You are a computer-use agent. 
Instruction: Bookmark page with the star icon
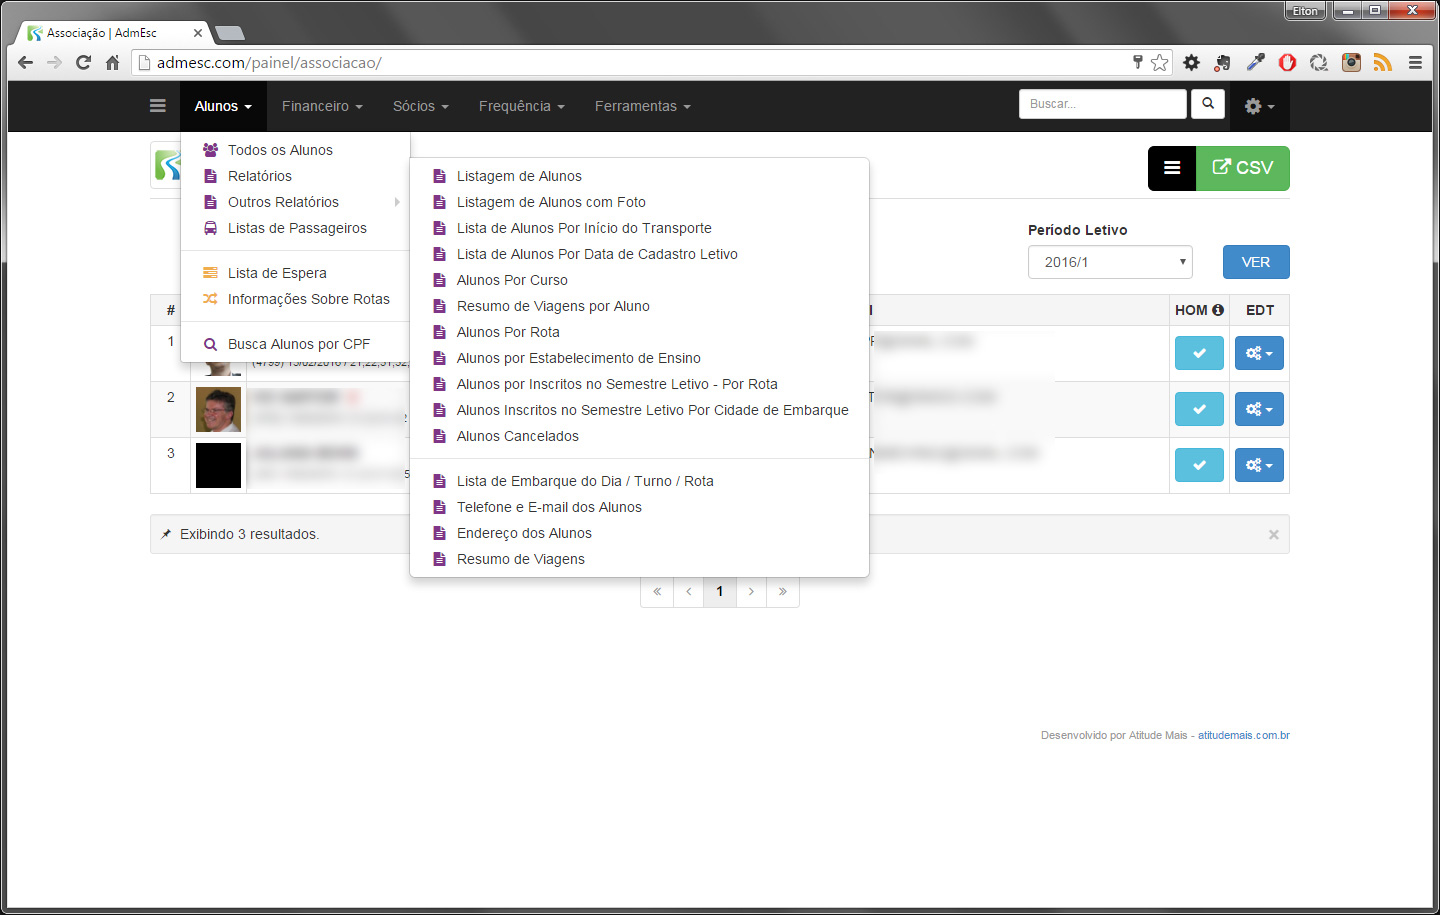click(1159, 63)
